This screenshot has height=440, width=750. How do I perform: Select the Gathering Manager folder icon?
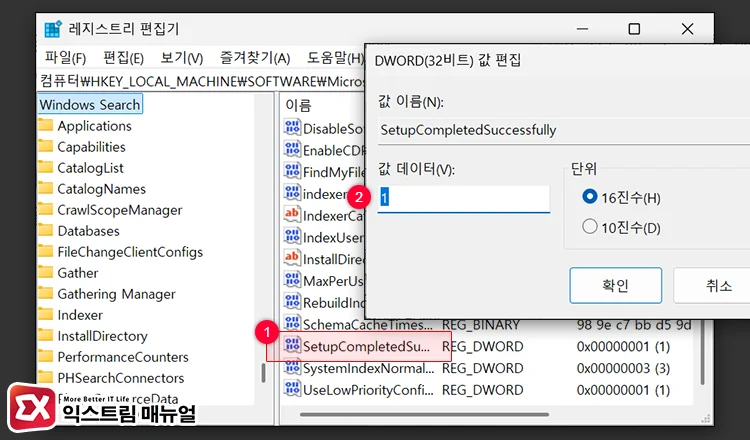tap(46, 294)
